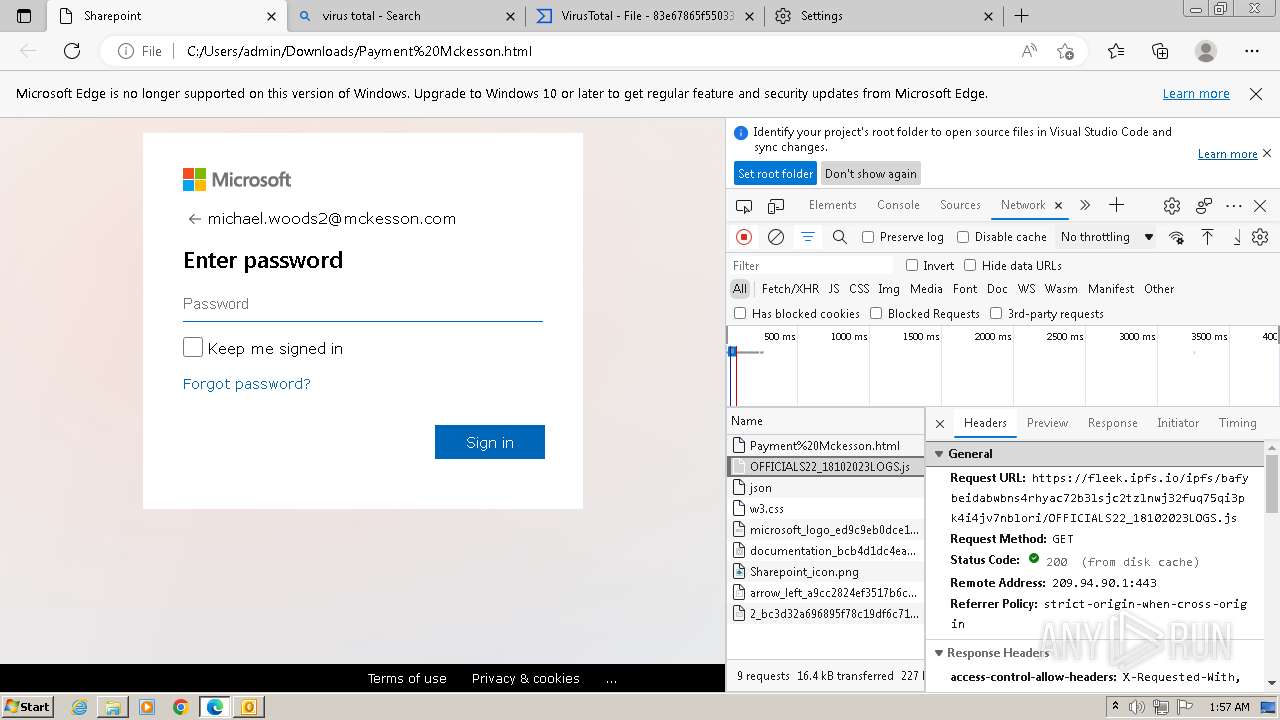
Task: Toggle device emulation icon in DevTools
Action: [x=776, y=206]
